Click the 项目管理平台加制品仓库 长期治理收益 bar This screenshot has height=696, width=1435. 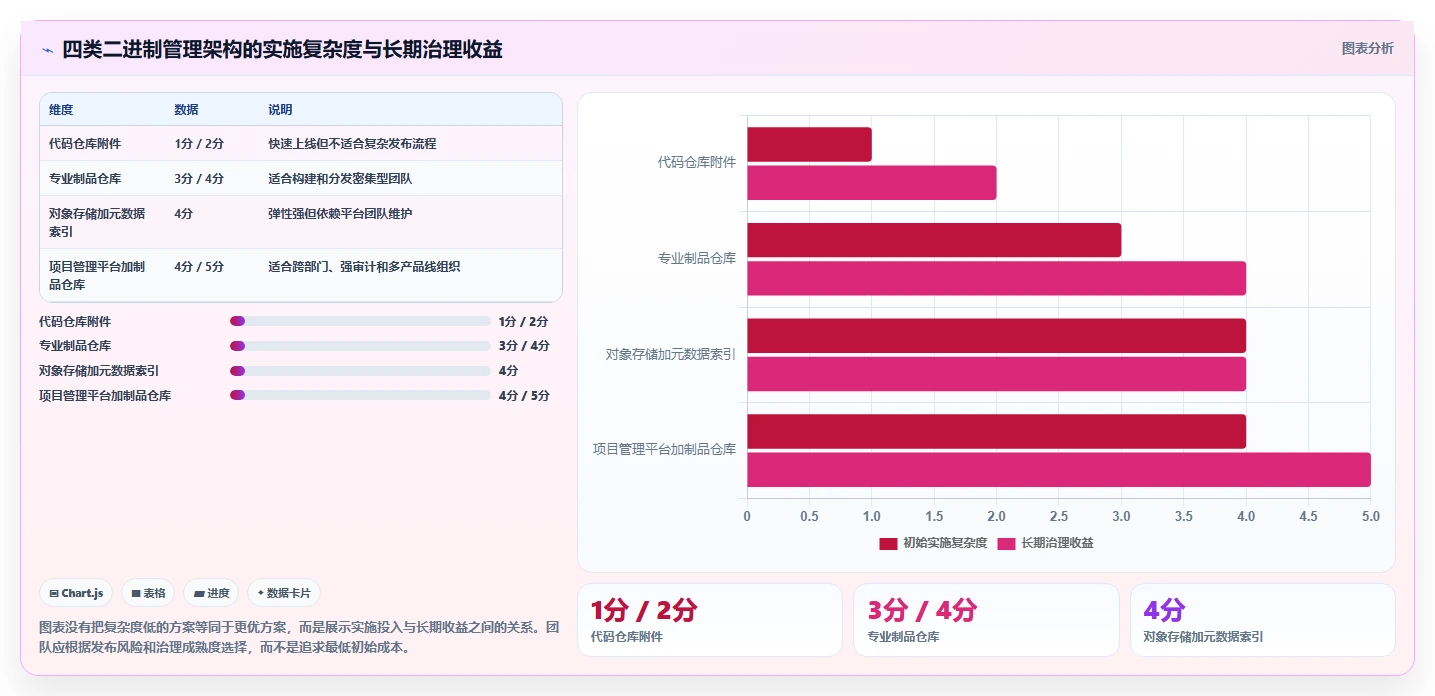[x=1059, y=470]
